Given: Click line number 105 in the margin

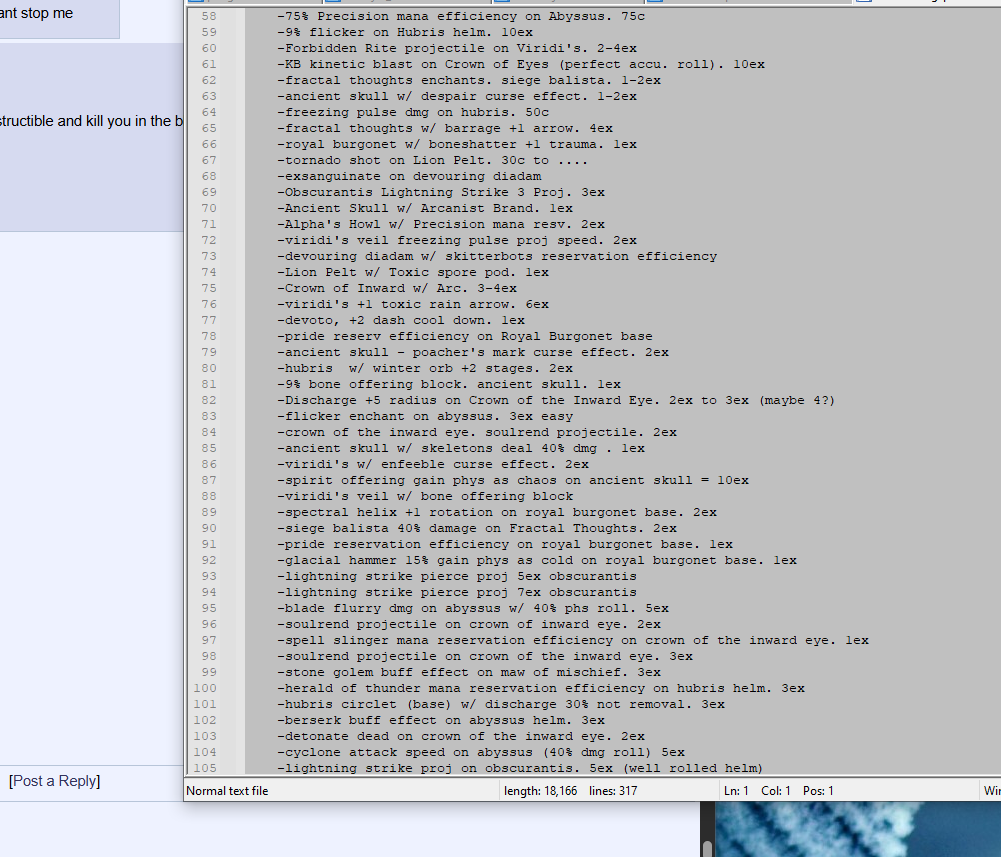Looking at the screenshot, I should [205, 768].
